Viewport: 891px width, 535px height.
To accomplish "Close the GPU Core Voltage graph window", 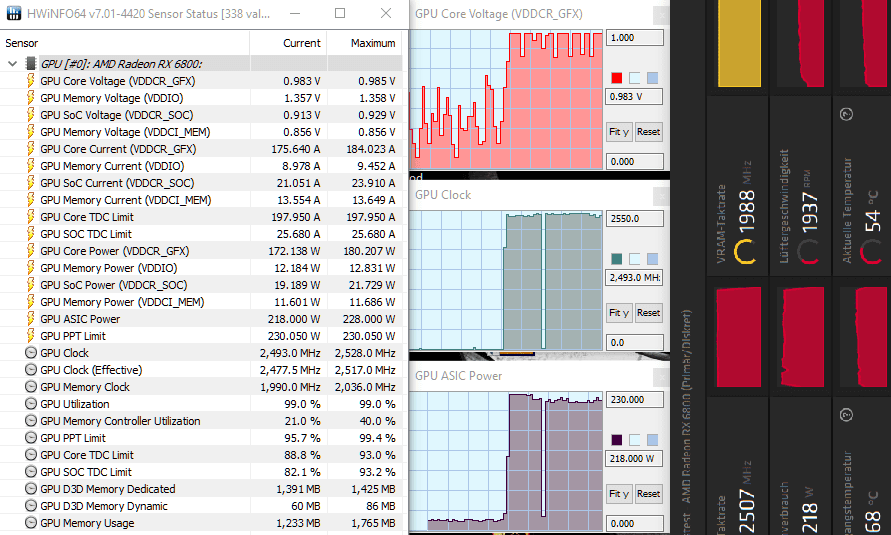I will click(661, 15).
